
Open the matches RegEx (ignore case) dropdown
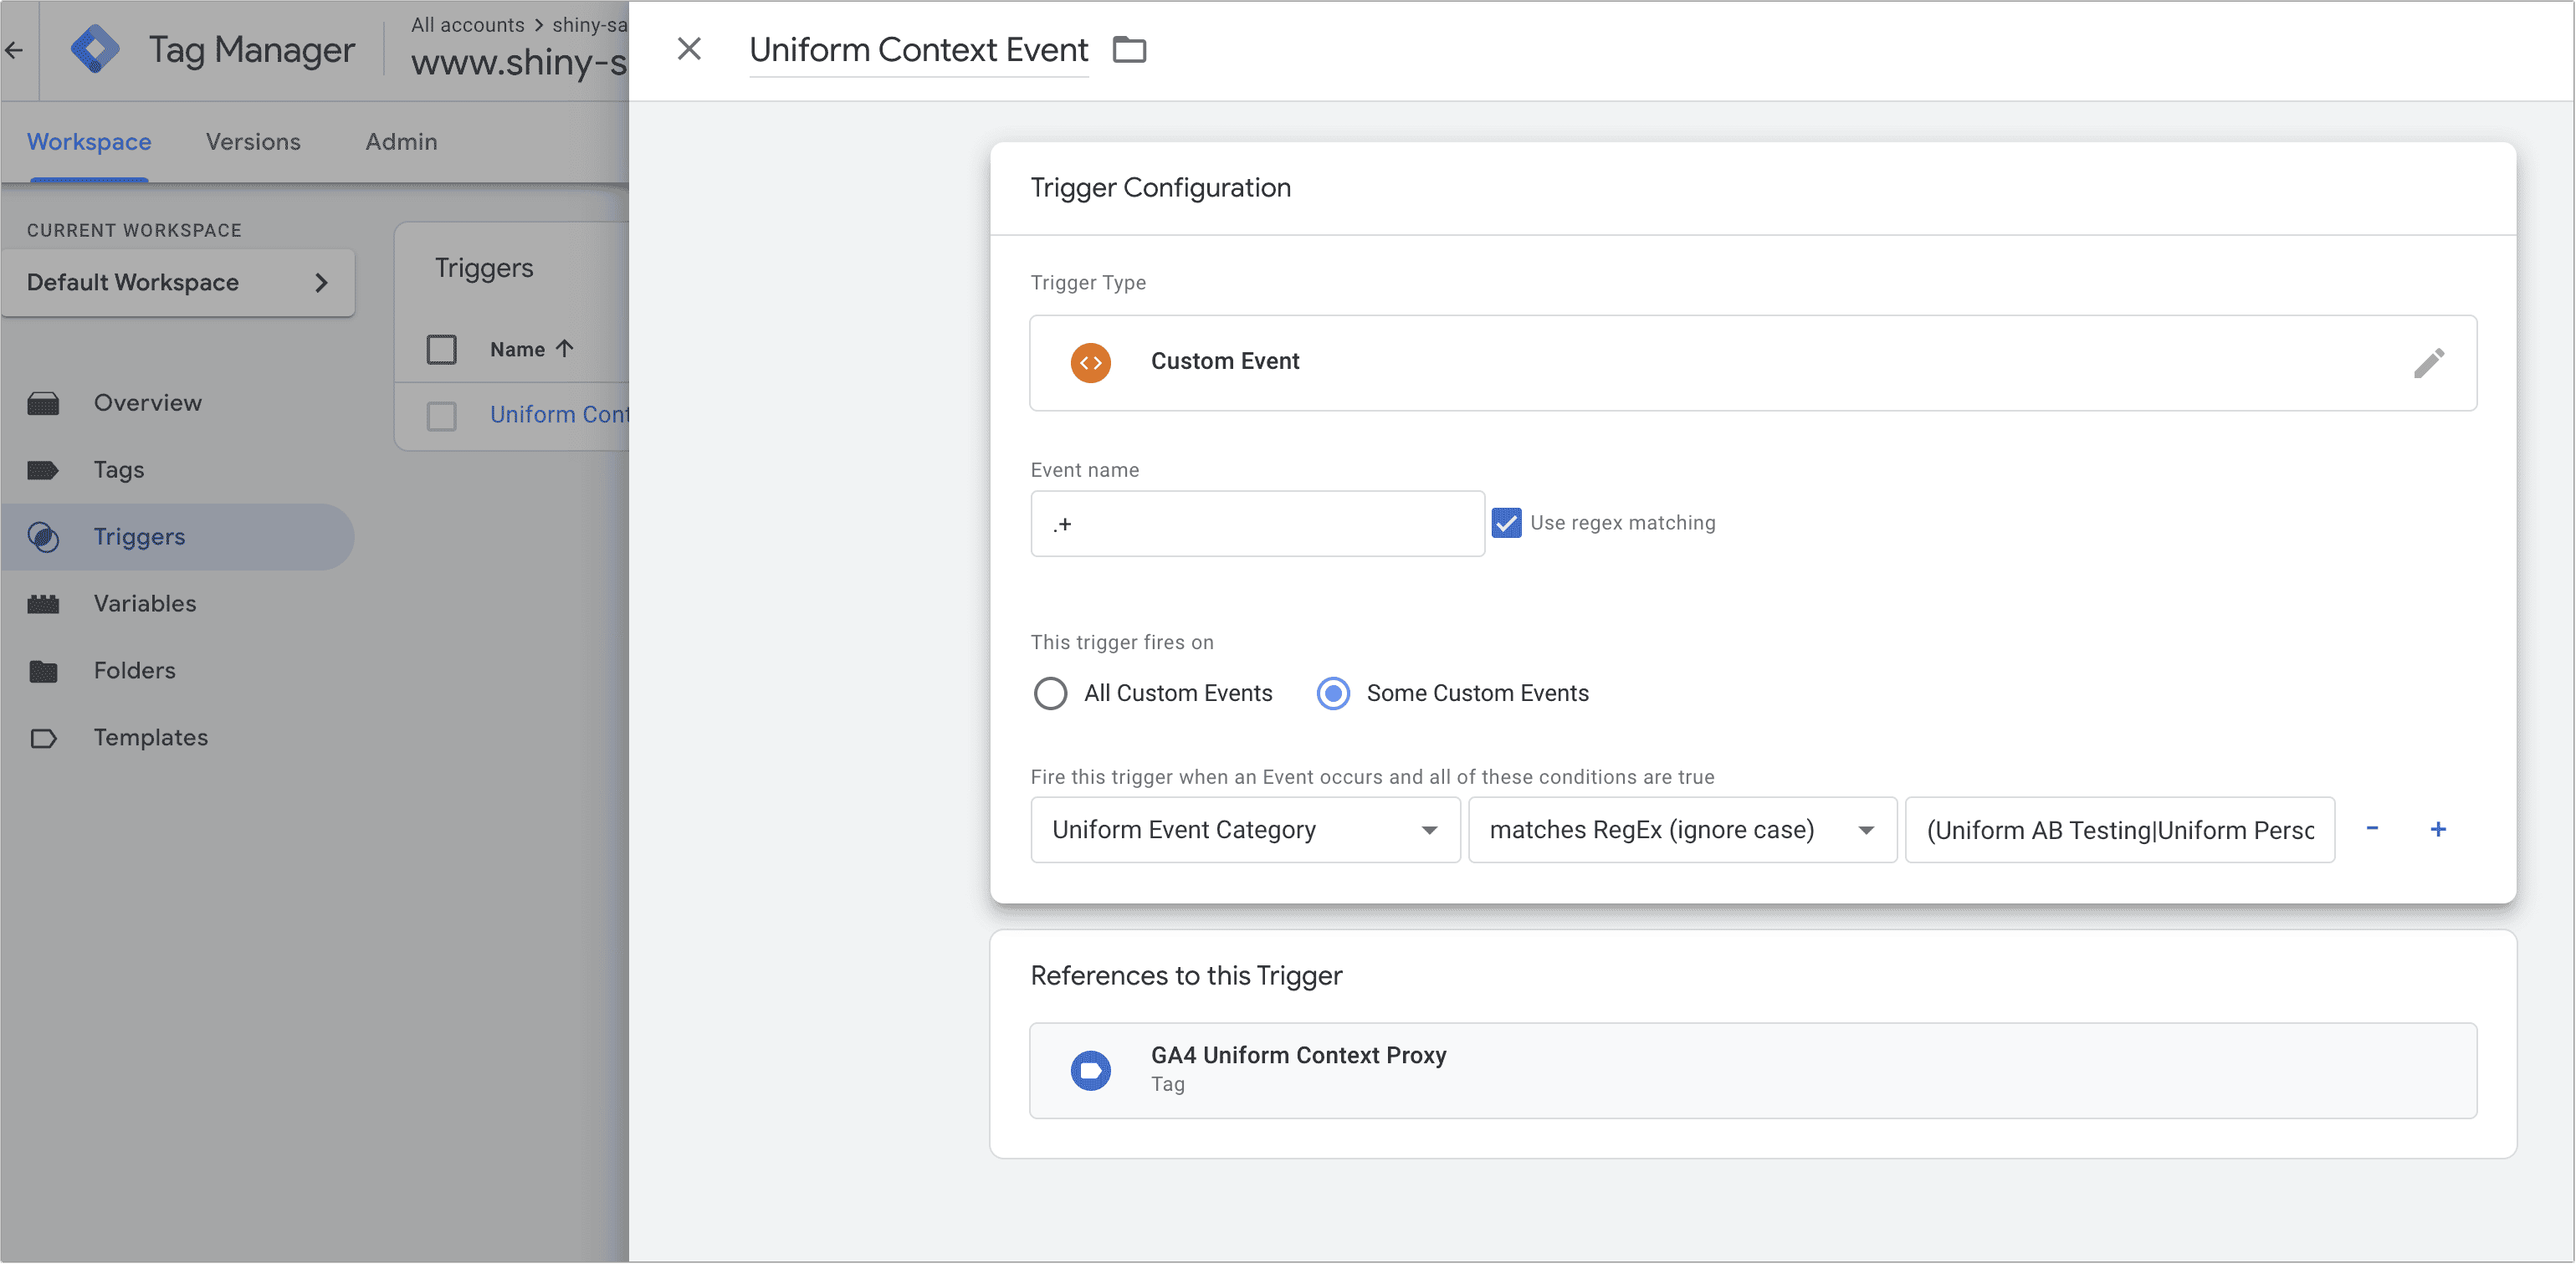click(x=1682, y=829)
